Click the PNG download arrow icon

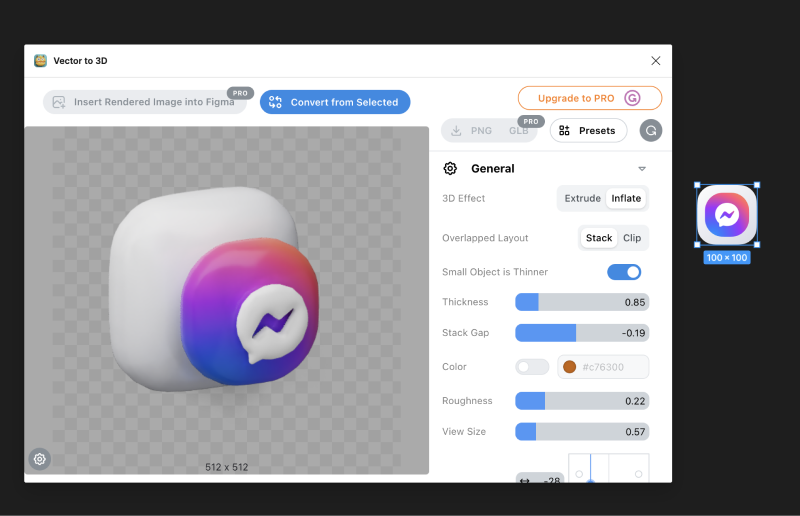coord(456,131)
